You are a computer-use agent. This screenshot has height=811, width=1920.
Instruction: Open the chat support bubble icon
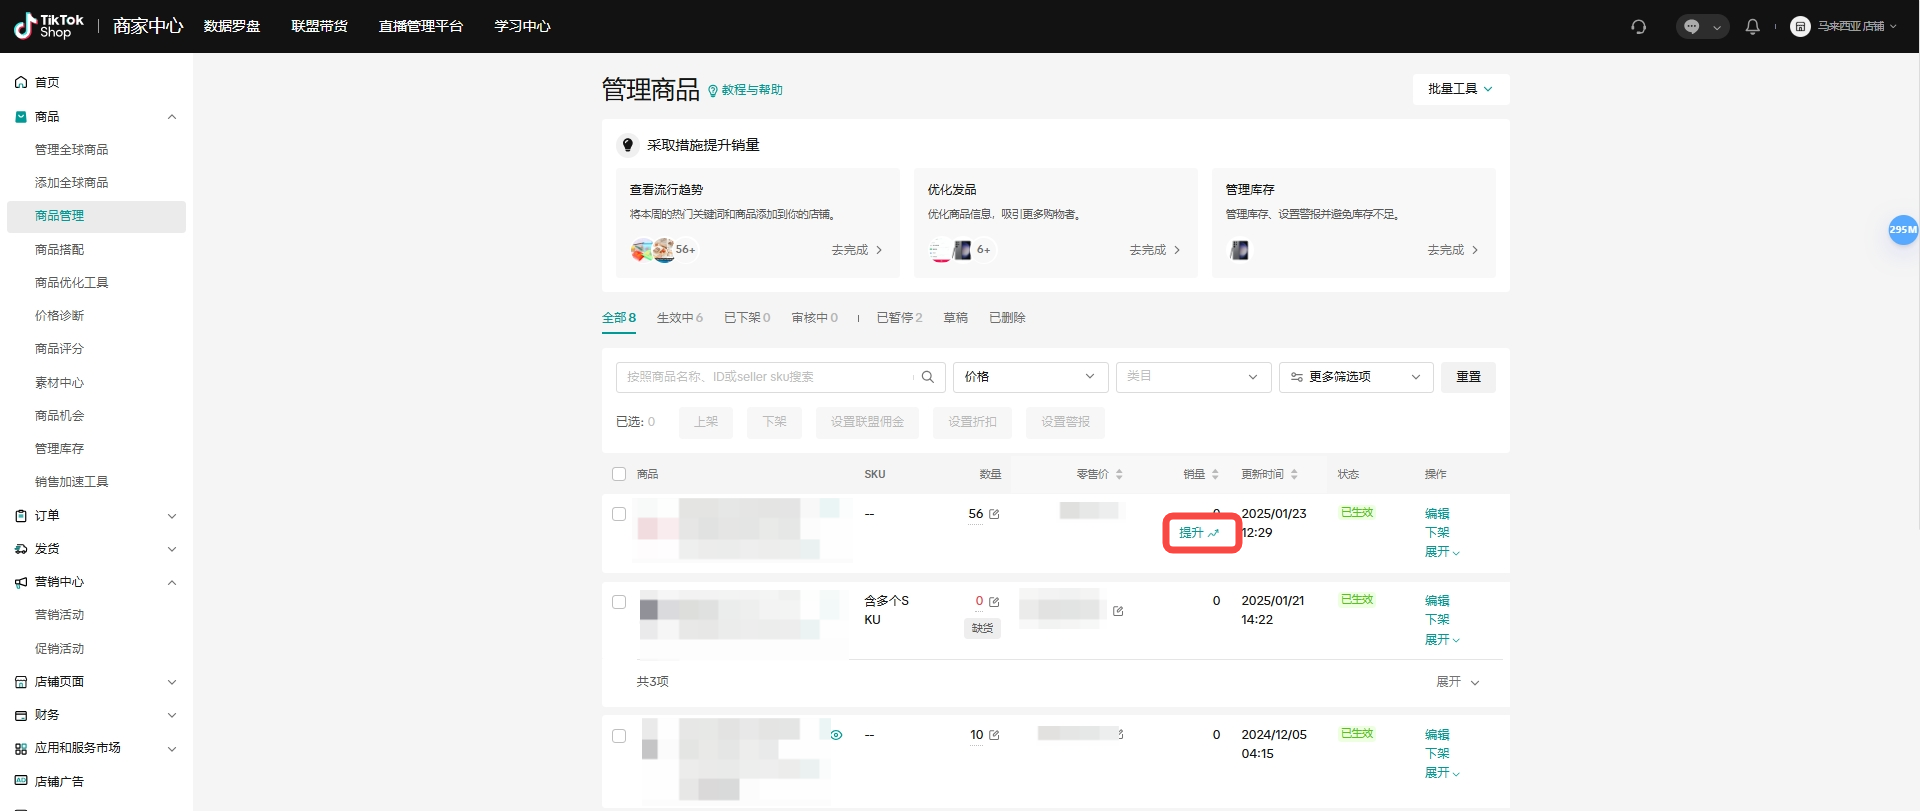pyautogui.click(x=1692, y=27)
